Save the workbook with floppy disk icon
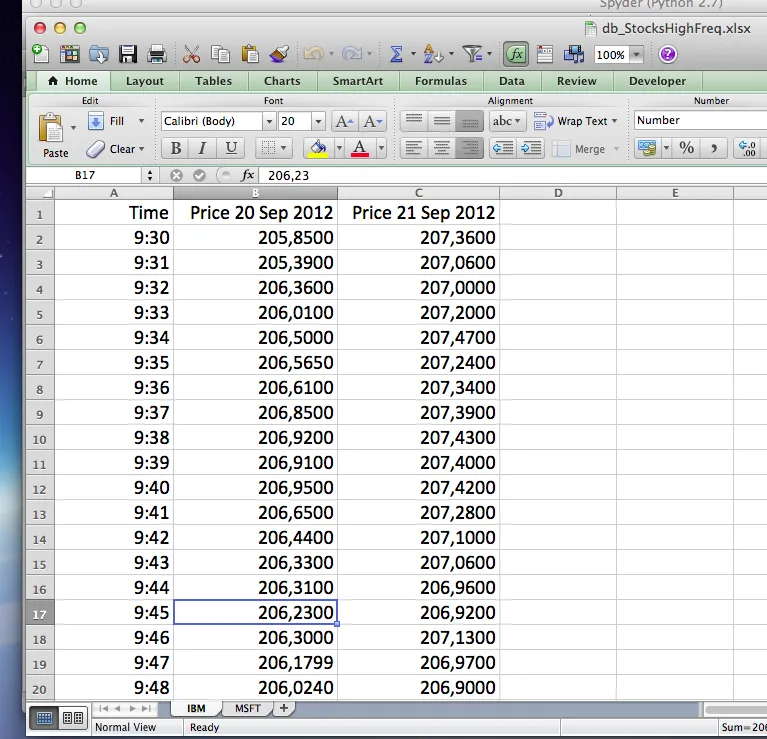The width and height of the screenshot is (767, 739). click(x=128, y=54)
